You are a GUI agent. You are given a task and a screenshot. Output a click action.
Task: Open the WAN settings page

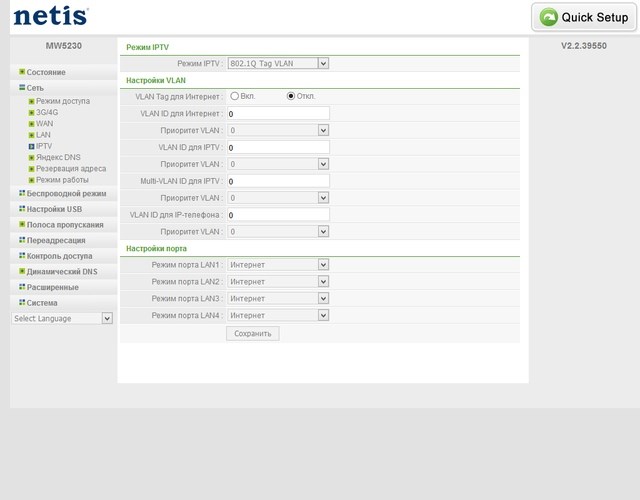[44, 123]
